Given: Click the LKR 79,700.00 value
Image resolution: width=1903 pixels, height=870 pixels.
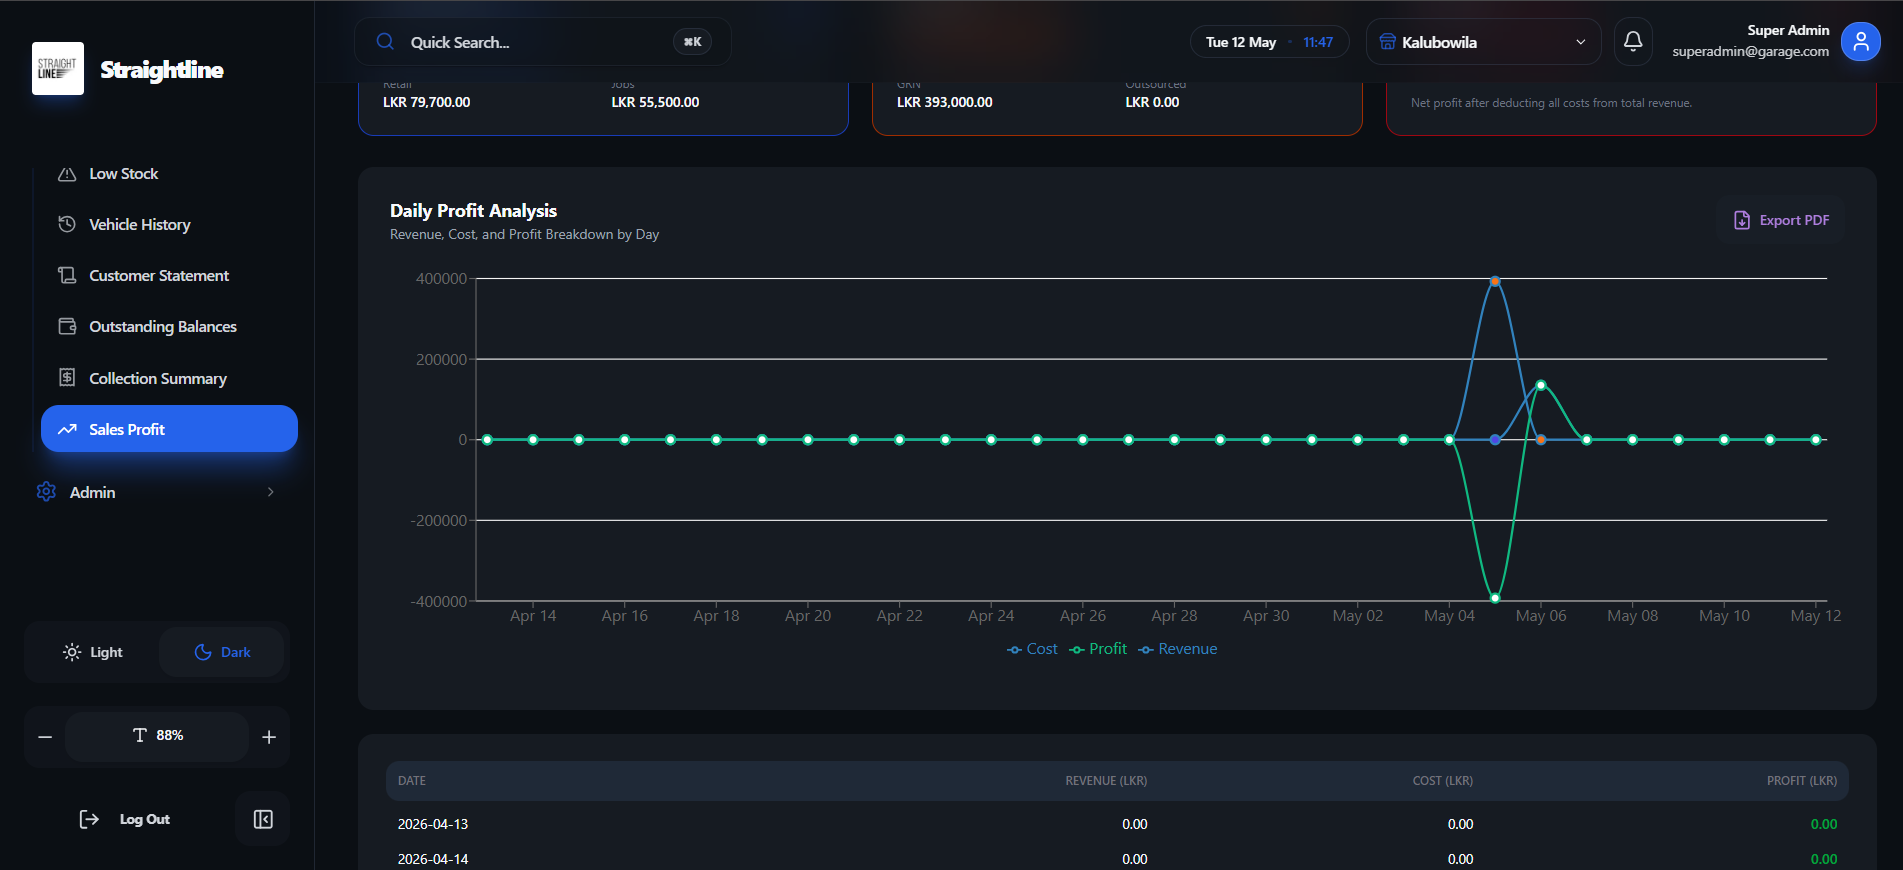Looking at the screenshot, I should coord(427,102).
